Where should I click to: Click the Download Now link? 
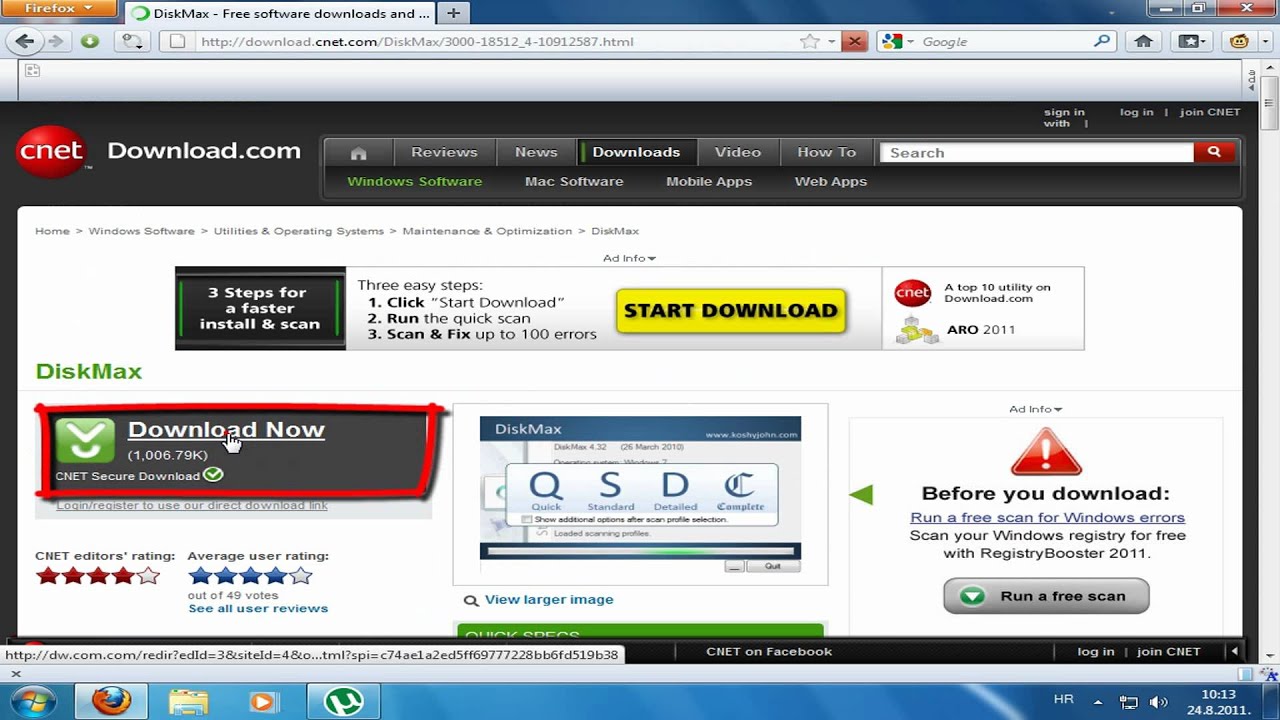[226, 429]
